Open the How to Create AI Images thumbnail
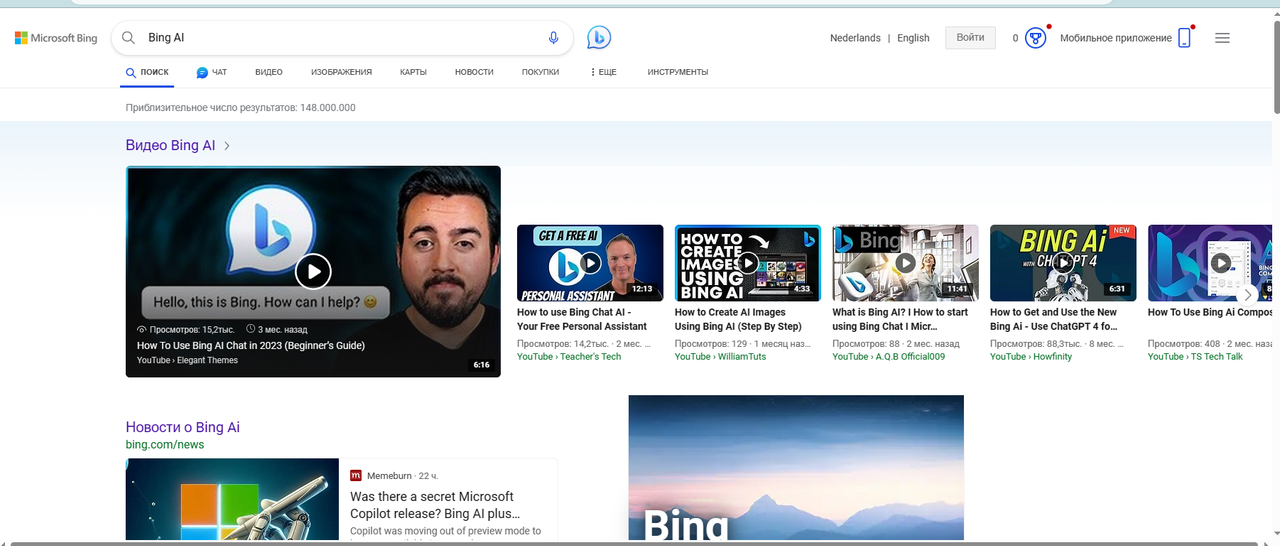 pos(747,263)
